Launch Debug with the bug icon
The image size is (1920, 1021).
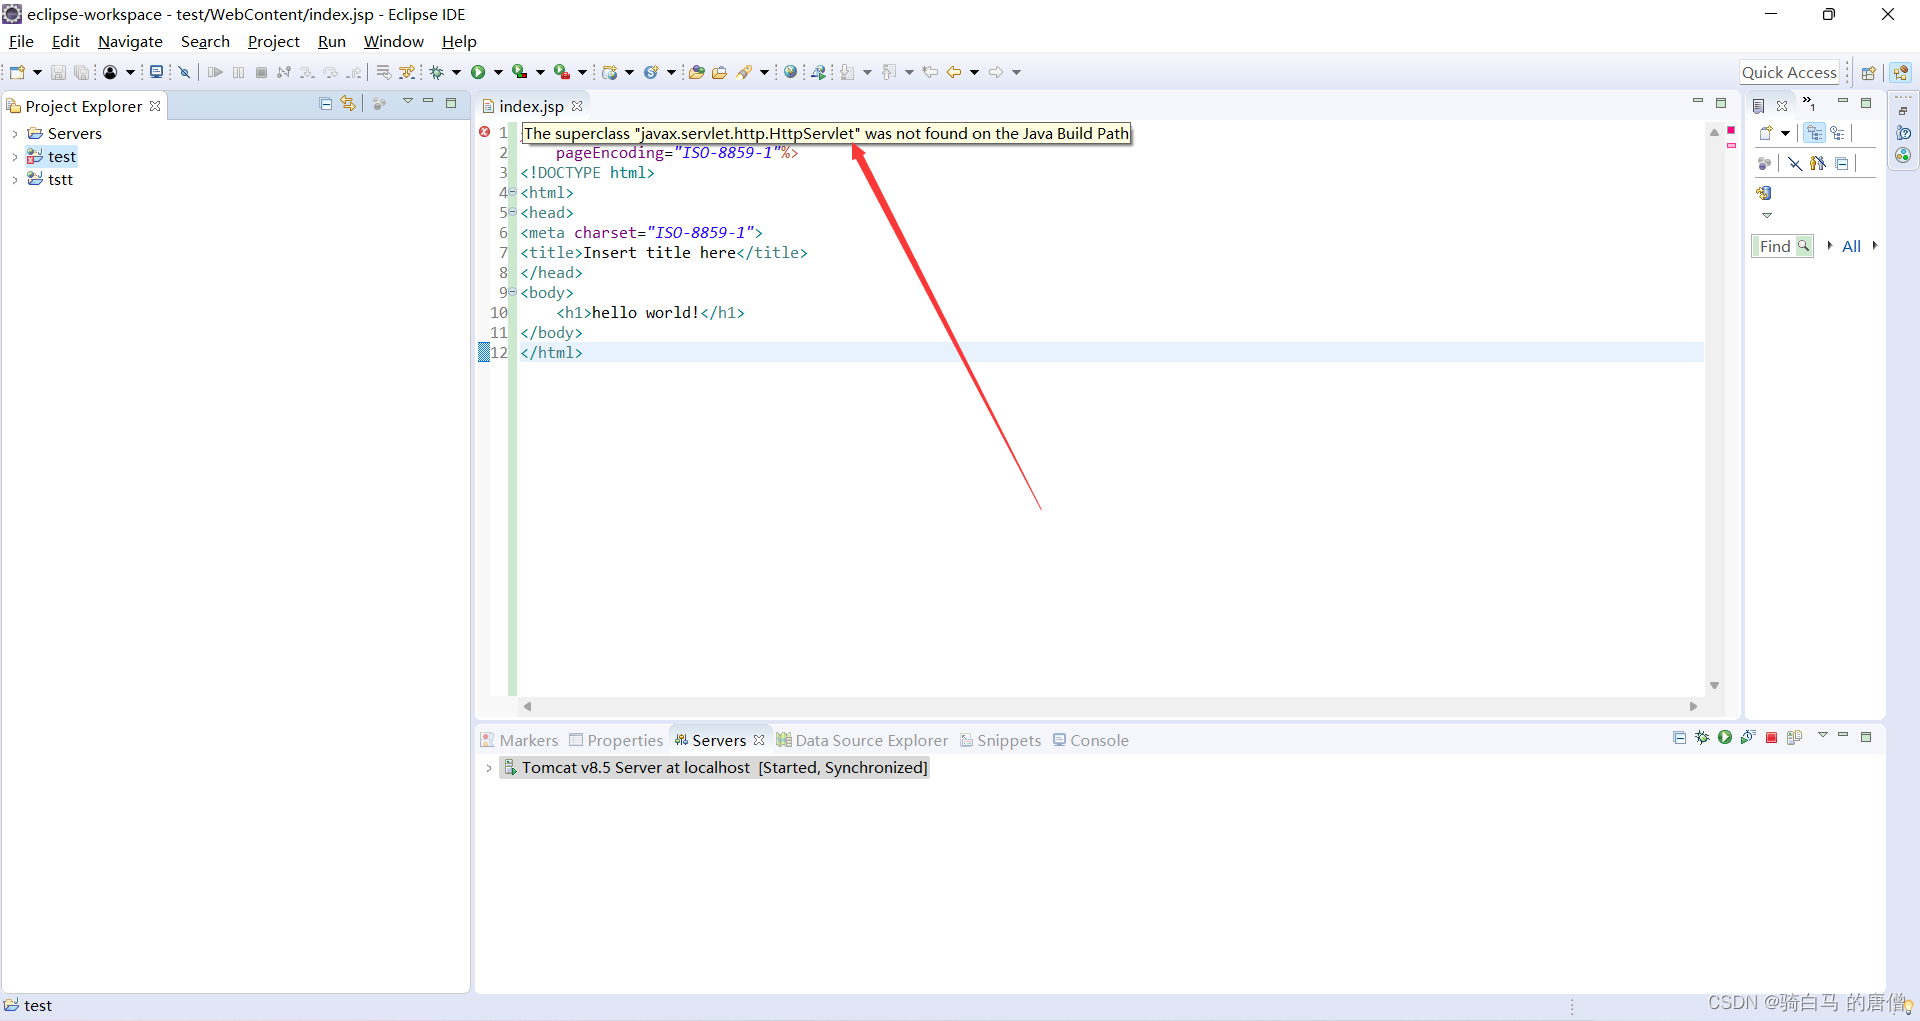437,72
